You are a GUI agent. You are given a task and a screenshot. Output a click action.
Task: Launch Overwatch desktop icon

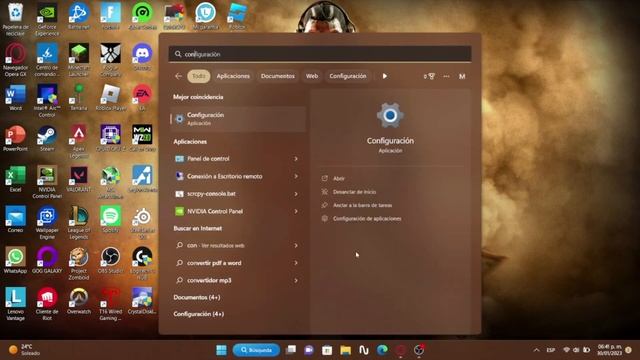coord(78,301)
